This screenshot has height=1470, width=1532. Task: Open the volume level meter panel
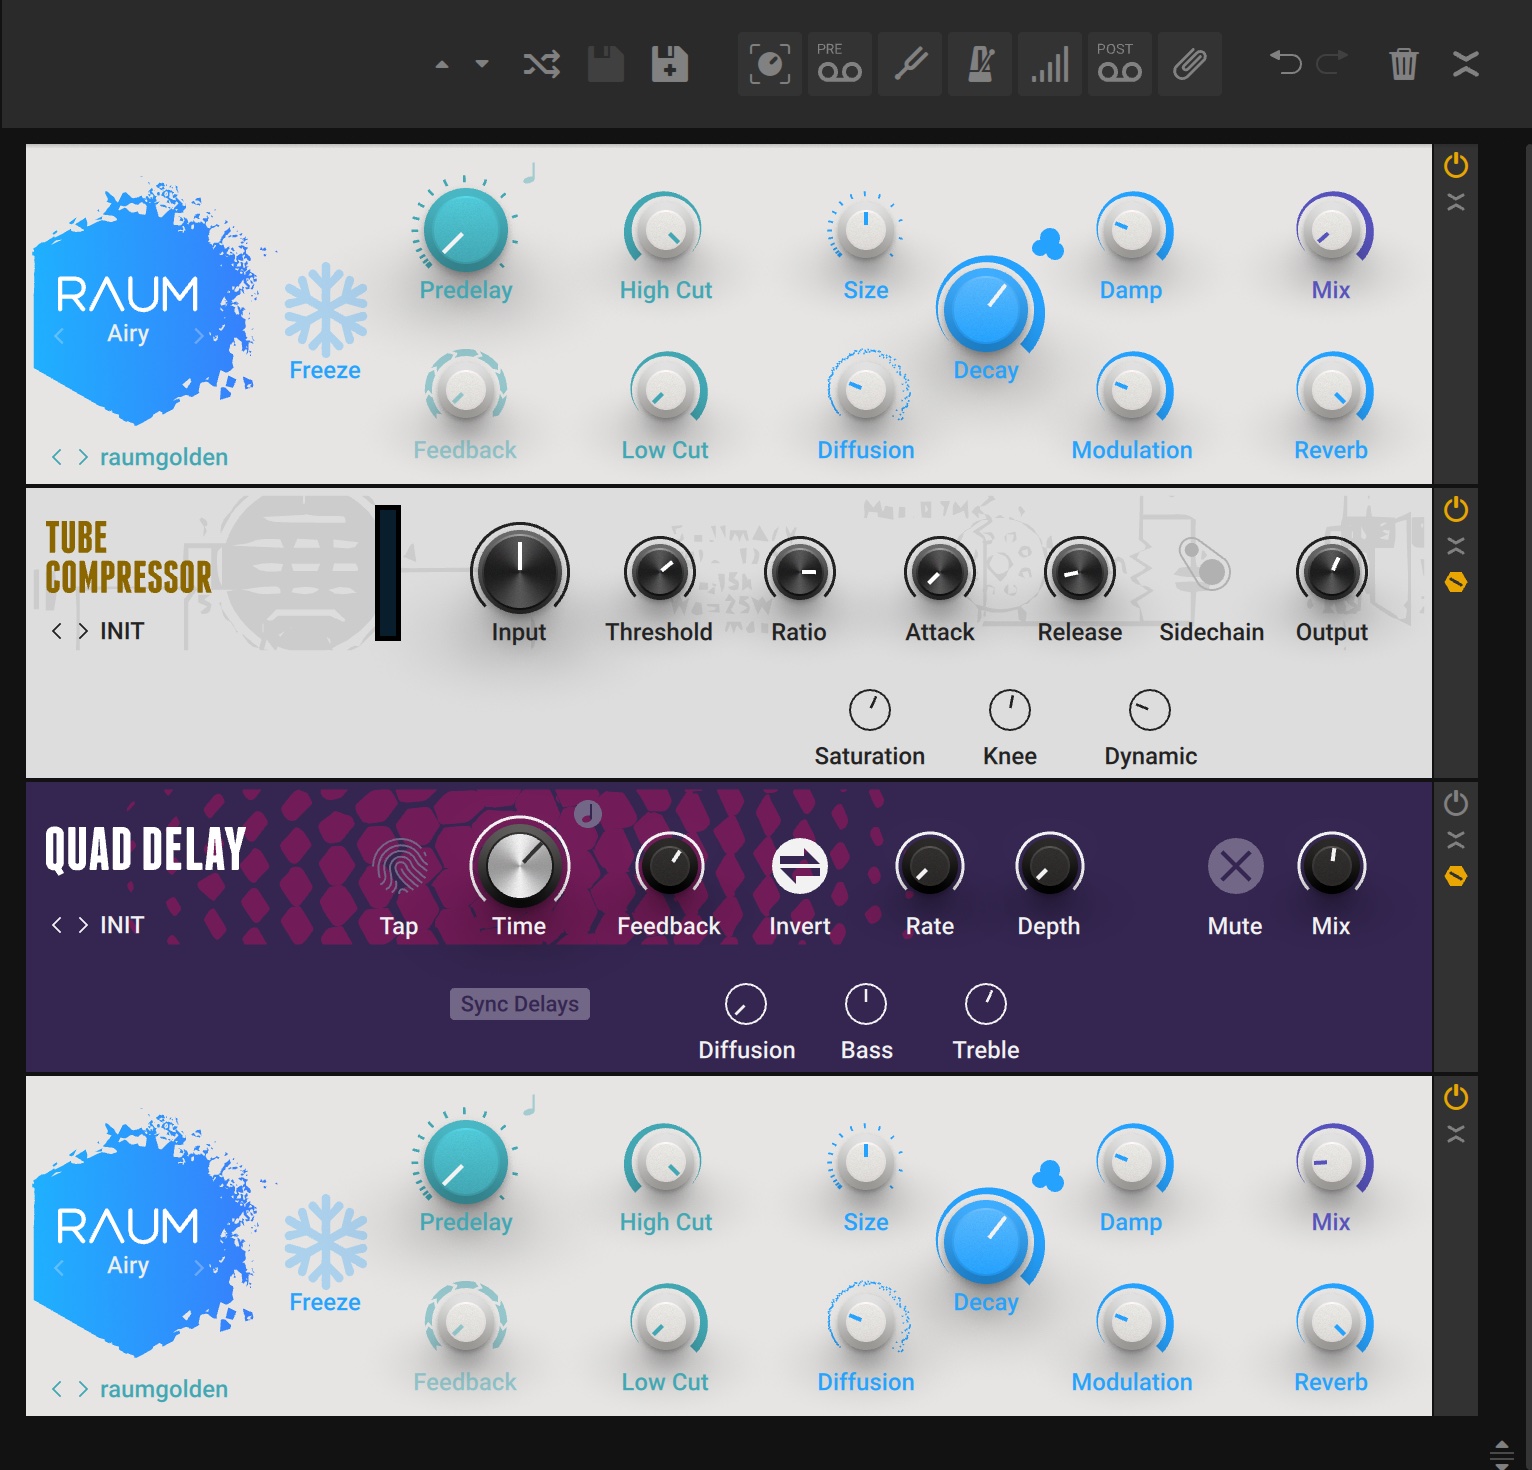(1050, 64)
